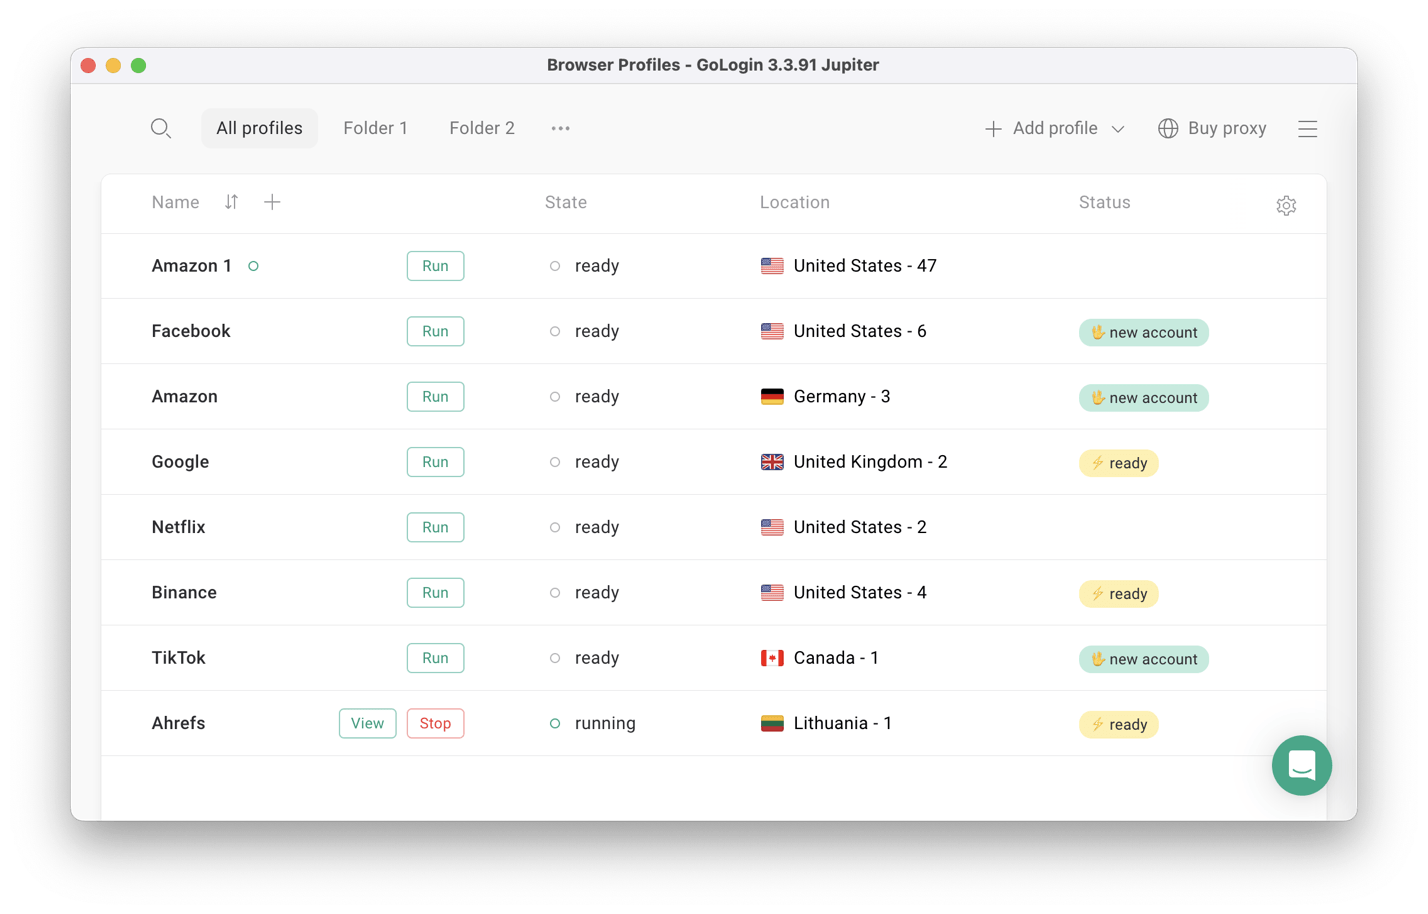
Task: Run the Netflix profile
Action: (x=435, y=527)
